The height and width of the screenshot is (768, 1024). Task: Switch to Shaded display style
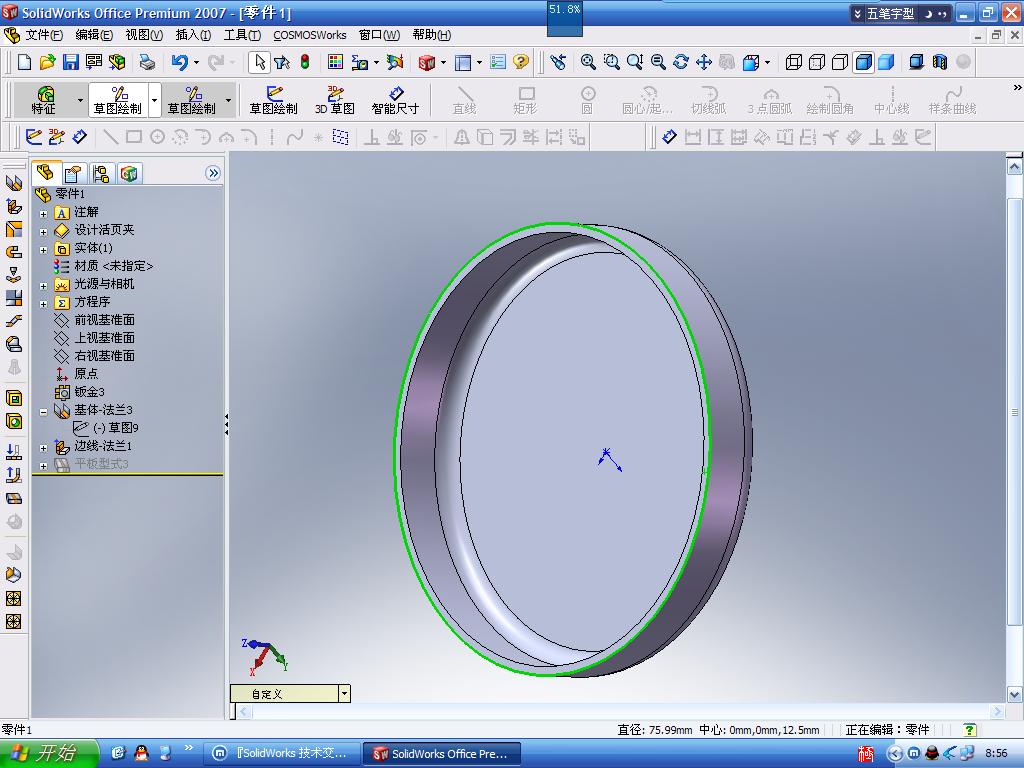click(886, 62)
